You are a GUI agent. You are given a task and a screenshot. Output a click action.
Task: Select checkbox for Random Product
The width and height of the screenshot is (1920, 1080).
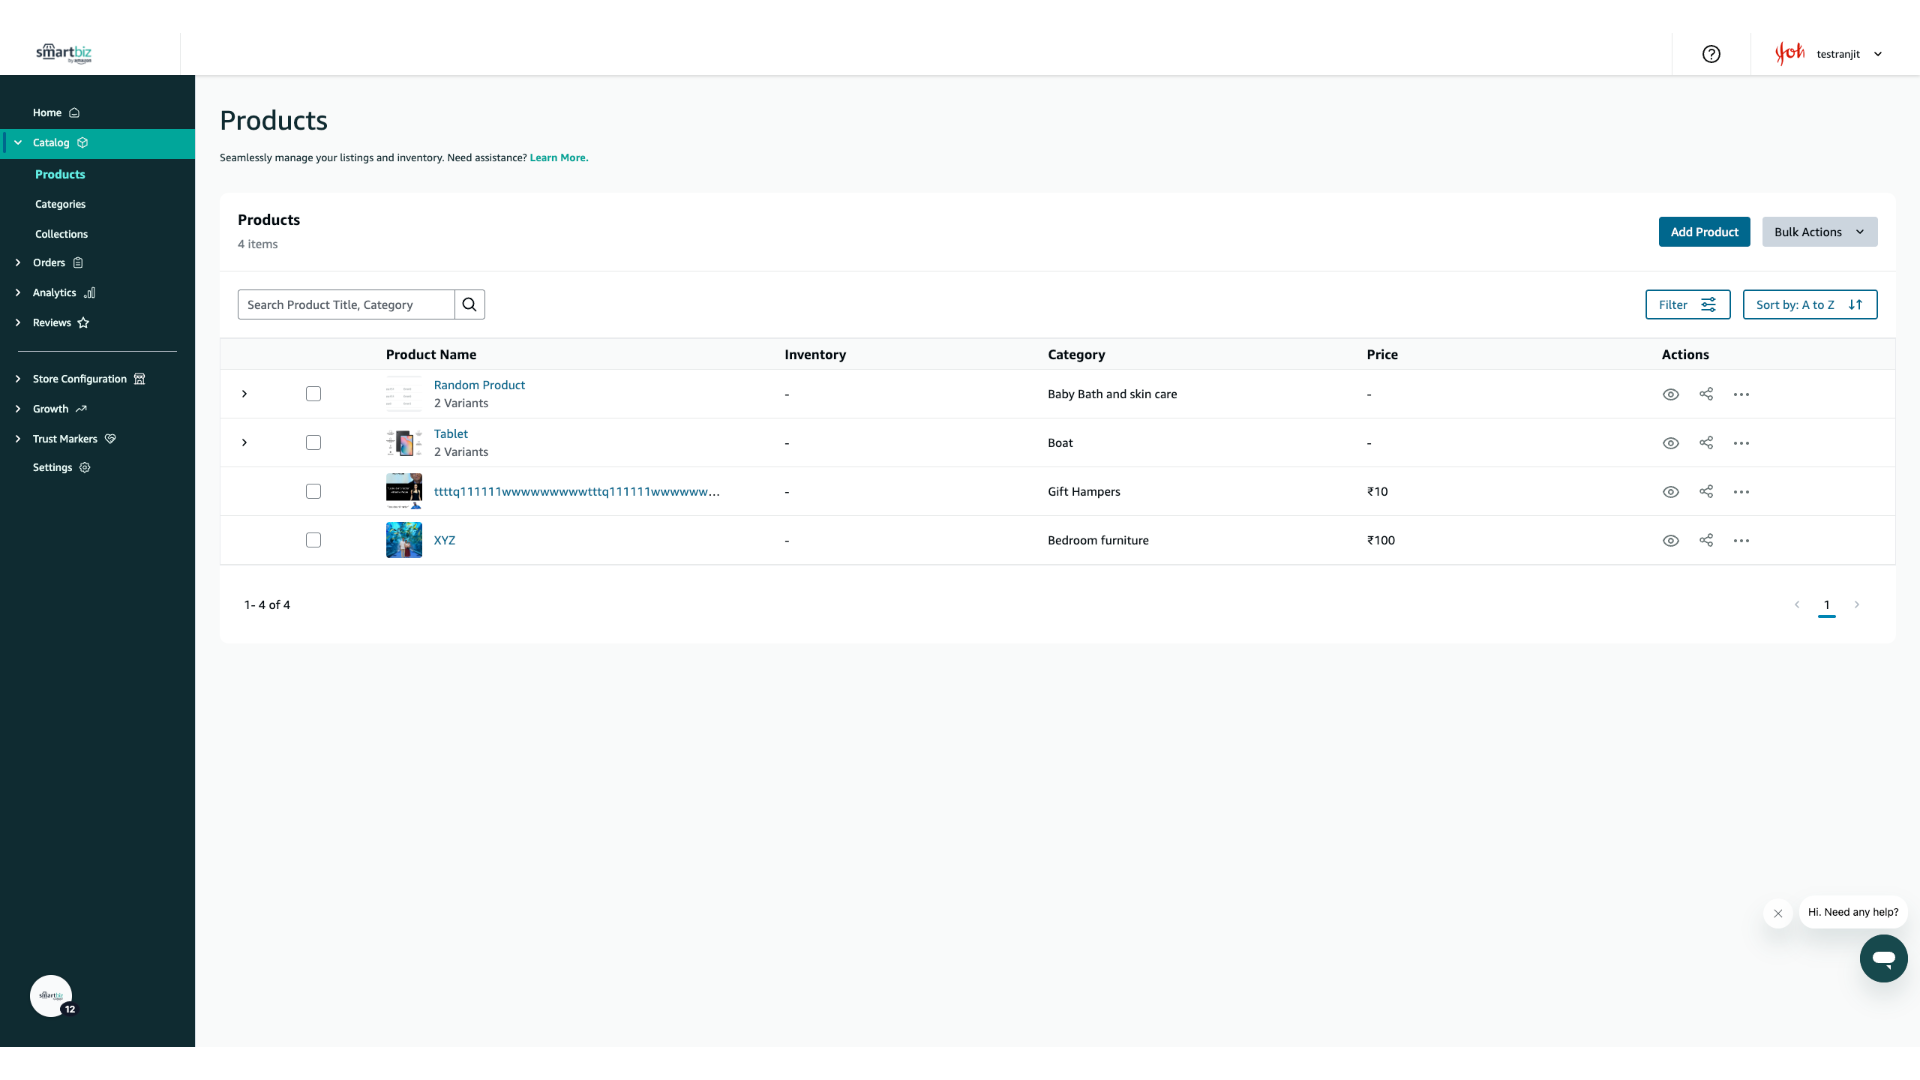coord(313,394)
